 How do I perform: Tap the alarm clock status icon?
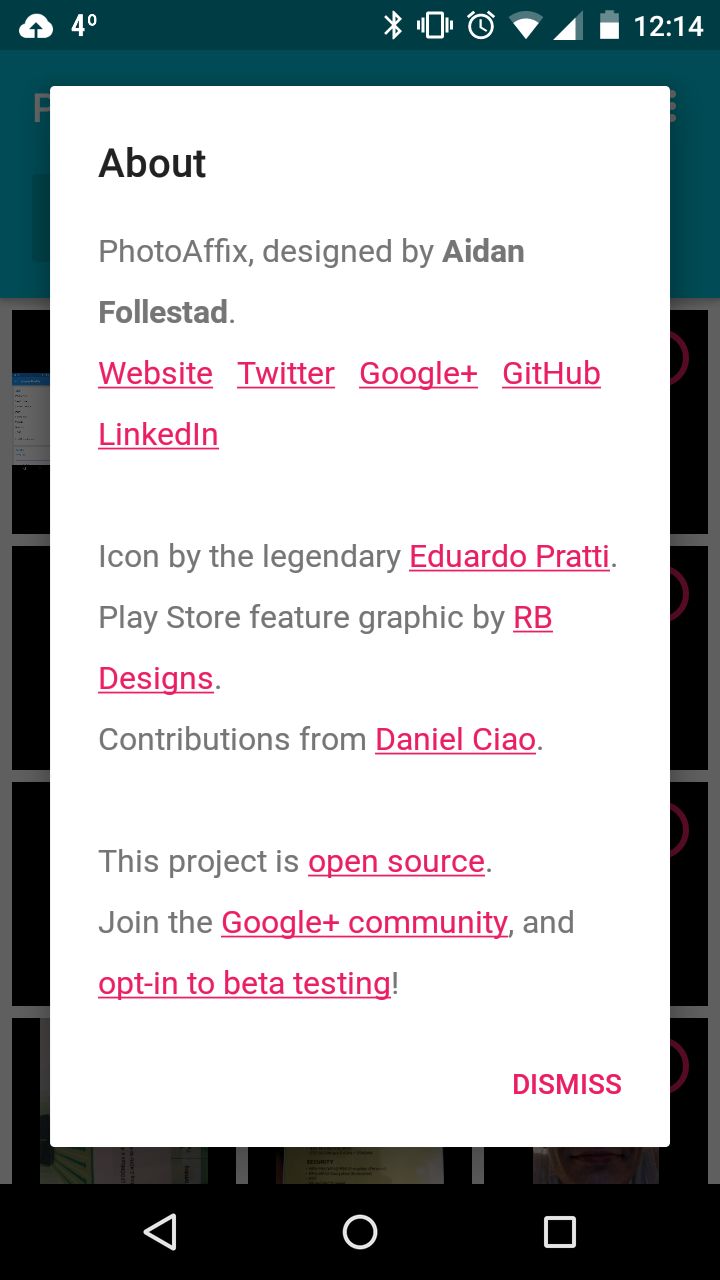[481, 25]
